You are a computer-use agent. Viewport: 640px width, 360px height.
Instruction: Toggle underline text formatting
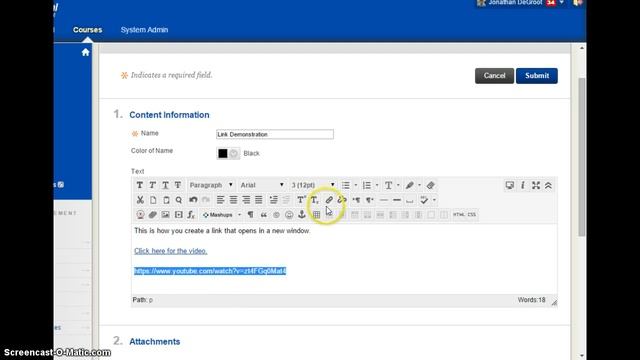(x=165, y=185)
